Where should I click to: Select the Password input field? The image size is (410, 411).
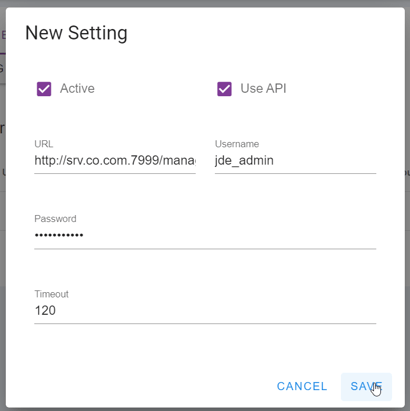[x=205, y=235]
